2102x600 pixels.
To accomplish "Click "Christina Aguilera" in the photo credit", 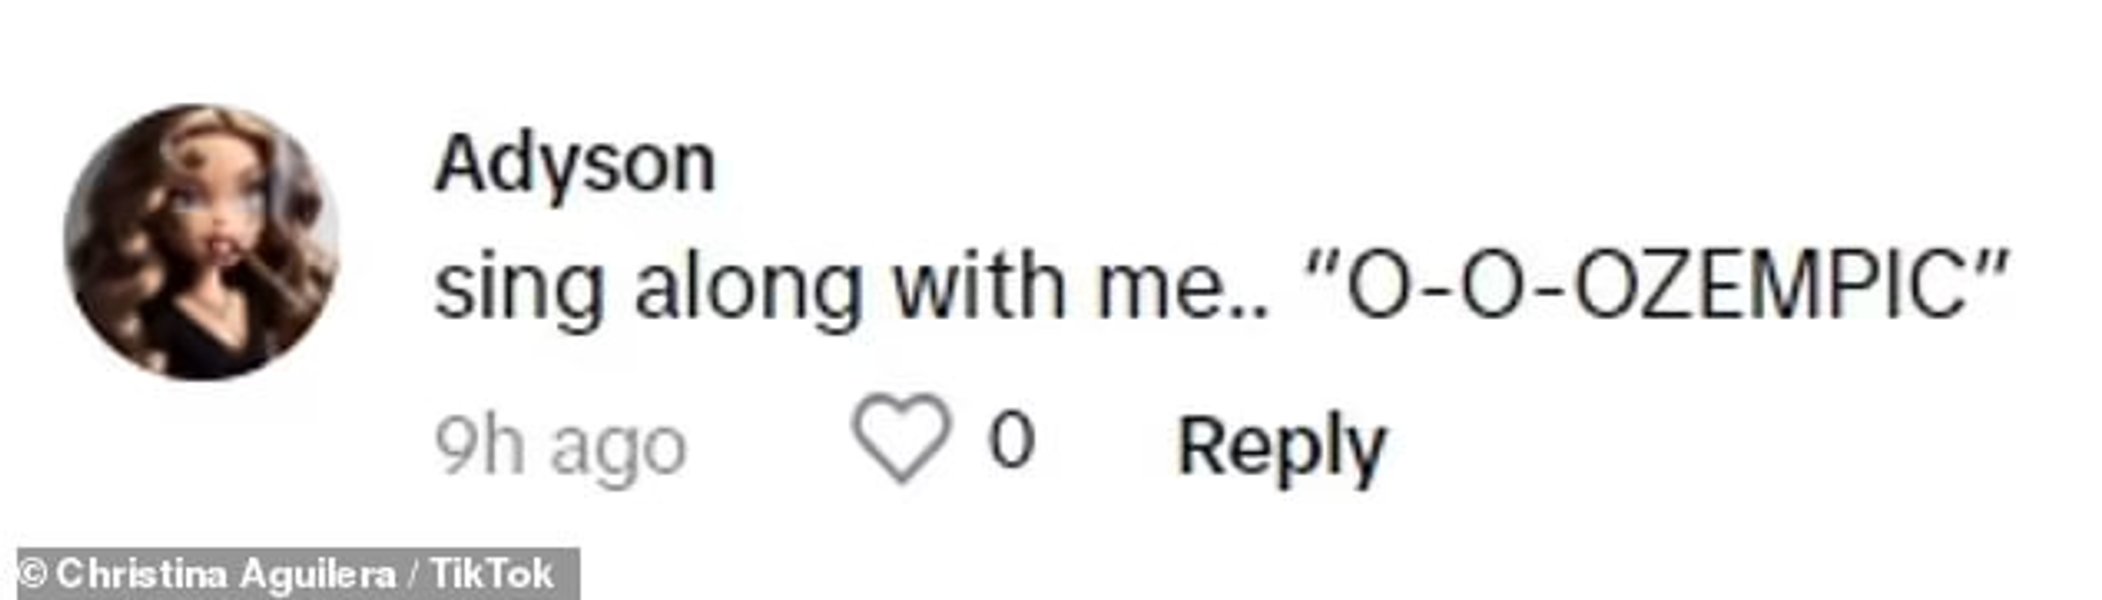I will 226,575.
